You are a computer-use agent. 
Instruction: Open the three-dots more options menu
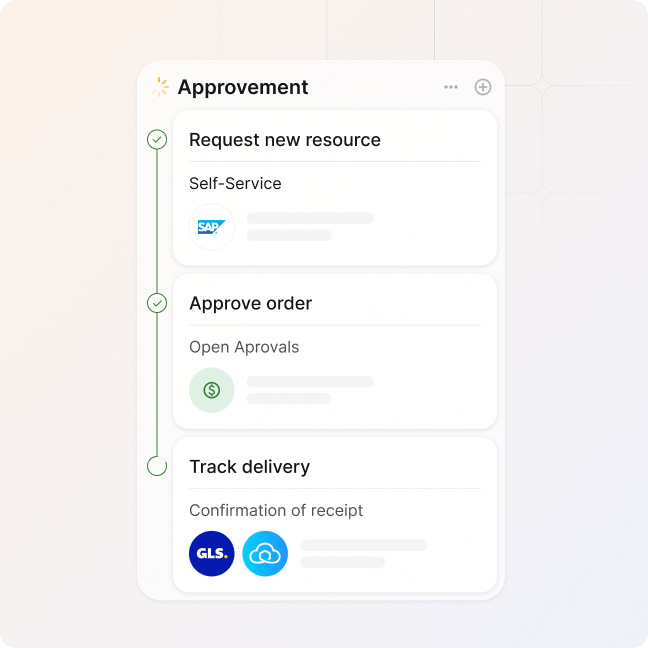click(x=451, y=87)
